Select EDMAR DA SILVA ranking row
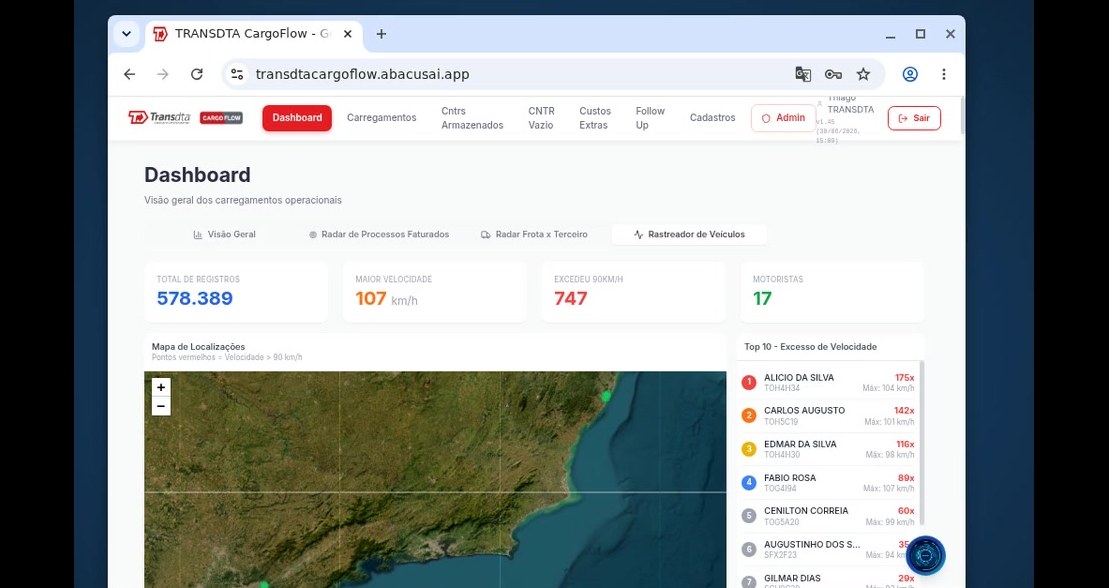The width and height of the screenshot is (1109, 588). click(x=828, y=449)
